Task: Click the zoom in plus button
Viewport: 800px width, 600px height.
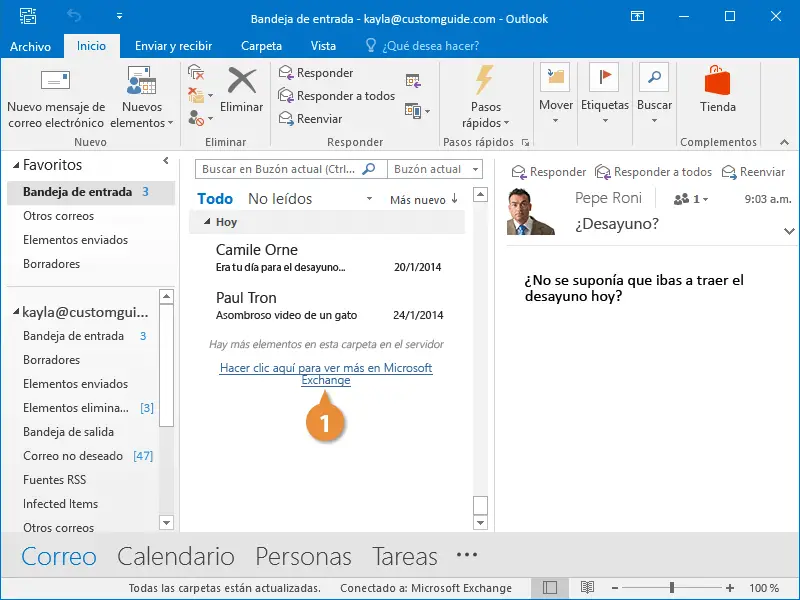Action: (x=730, y=588)
